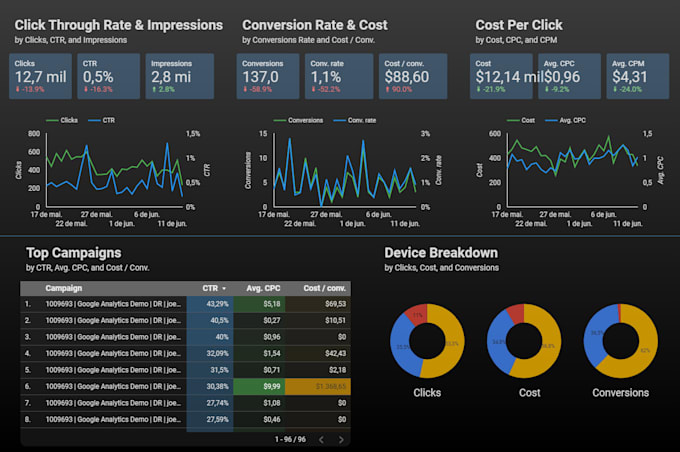The image size is (680, 452).
Task: Click Avg. CPC cell $5,18
Action: point(259,304)
